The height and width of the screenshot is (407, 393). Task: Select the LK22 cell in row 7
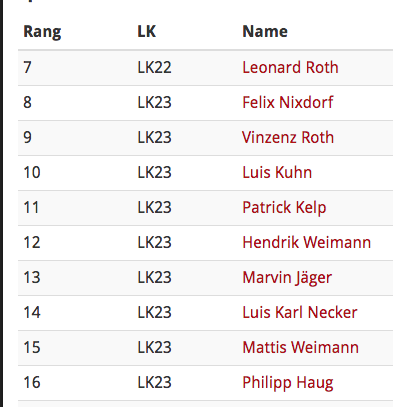point(154,67)
